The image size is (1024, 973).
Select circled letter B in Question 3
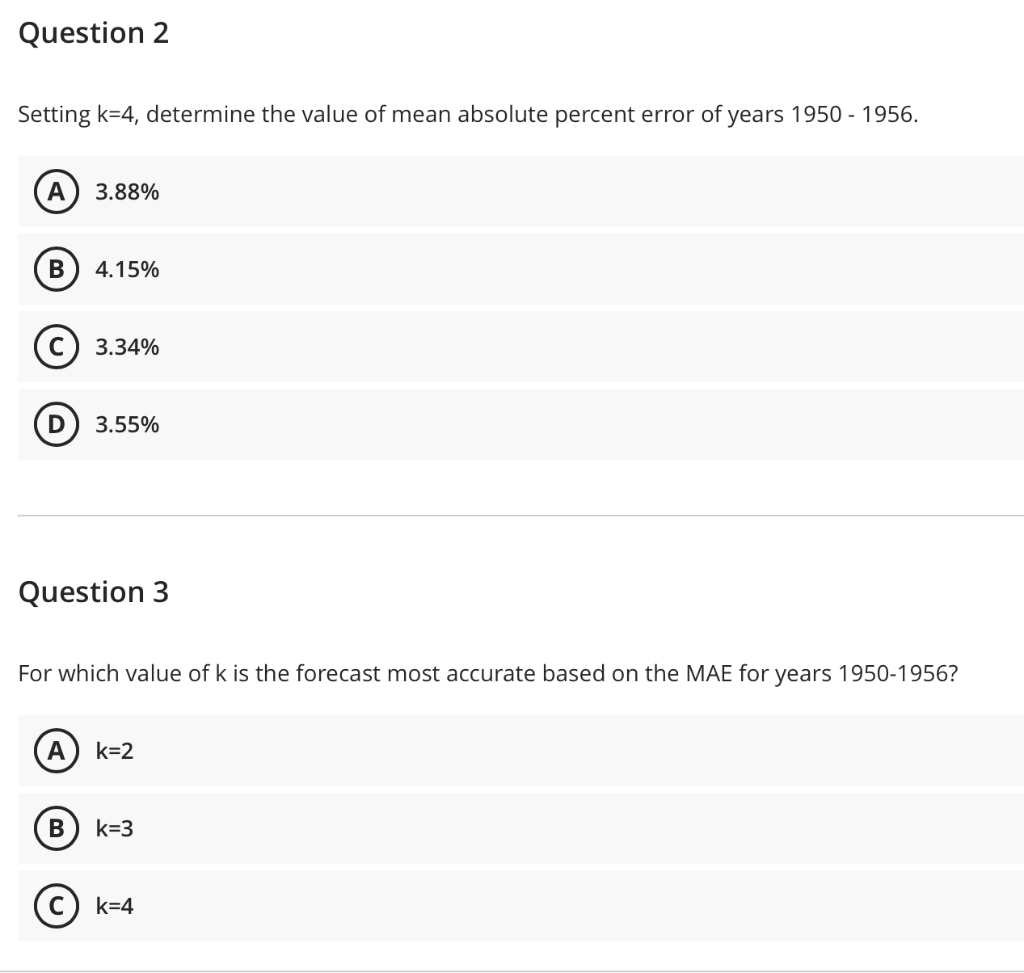[x=57, y=828]
